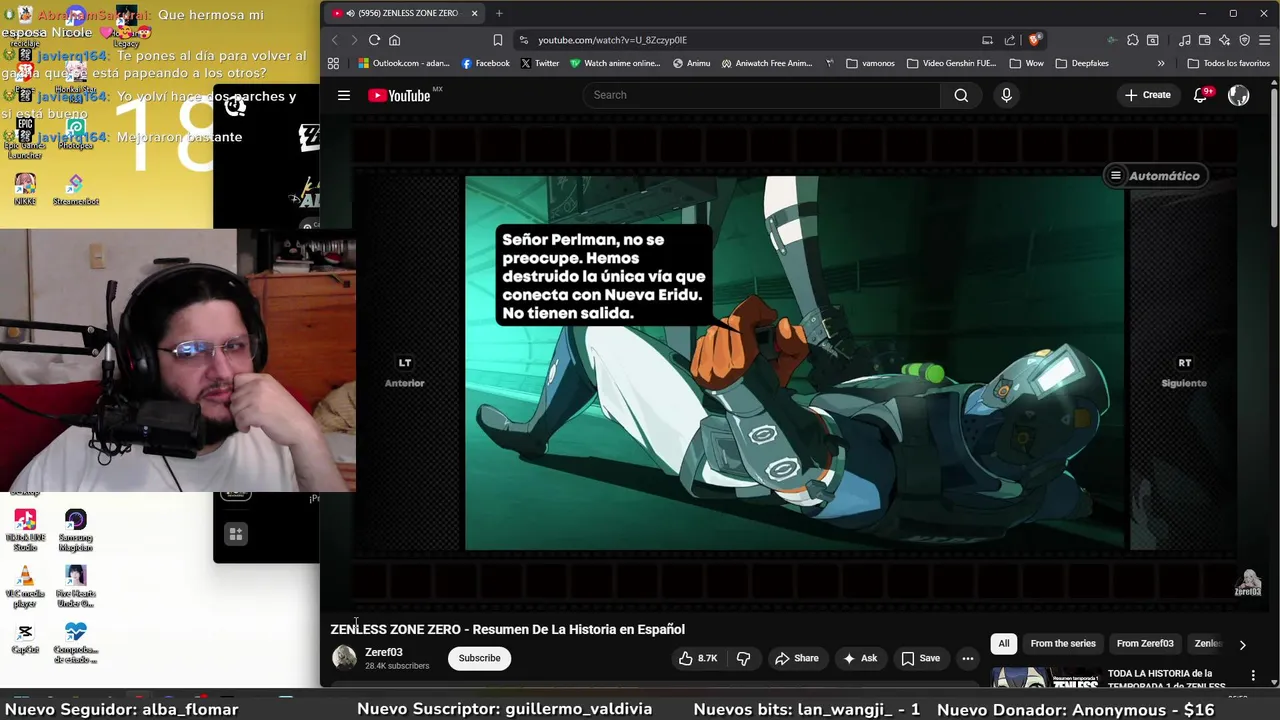1280x720 pixels.
Task: Open the music note icon in browser toolbar
Action: pos(1185,40)
